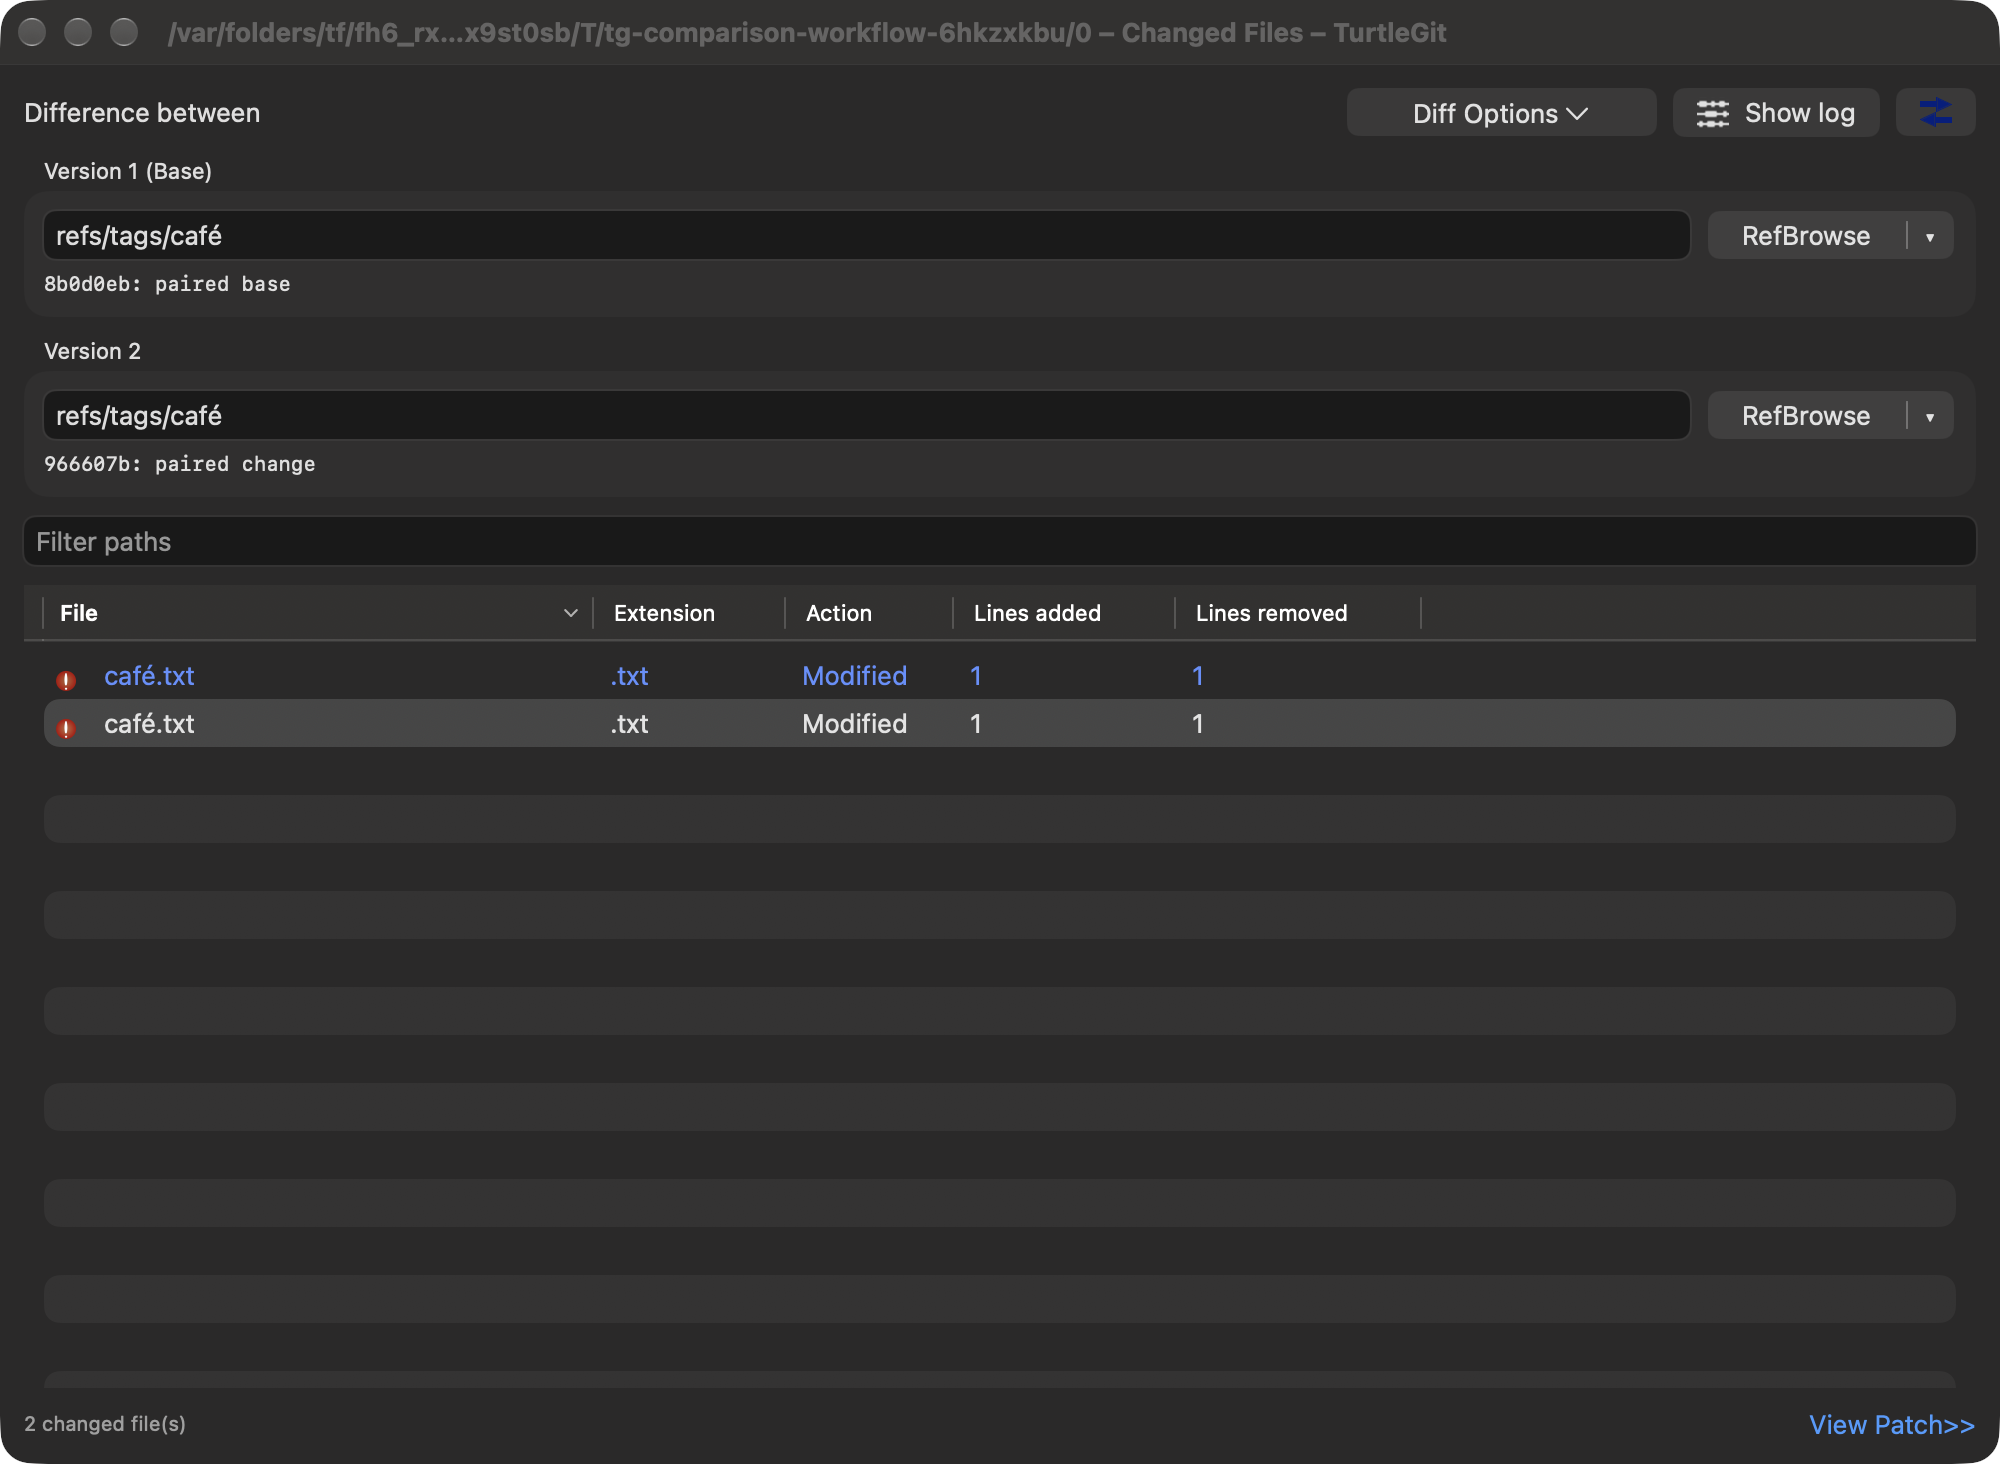Expand the Version 2 RefBrowse arrow menu
The width and height of the screenshot is (2000, 1464).
coord(1930,416)
